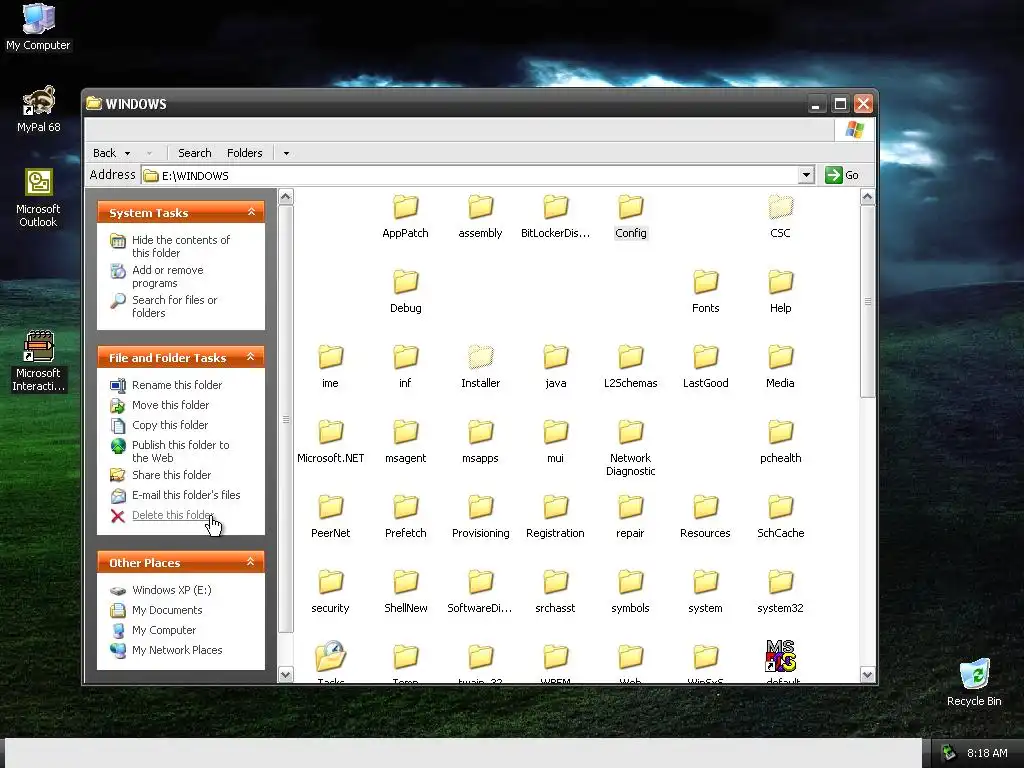
Task: Click Publish this folder to the Web
Action: [180, 451]
